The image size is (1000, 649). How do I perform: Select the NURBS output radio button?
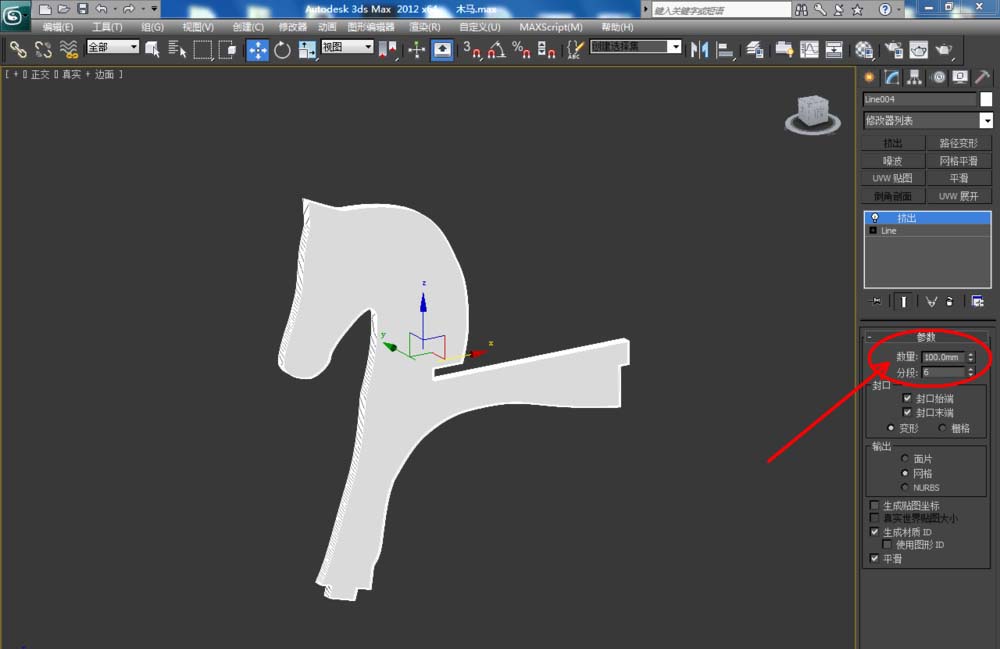pyautogui.click(x=905, y=487)
